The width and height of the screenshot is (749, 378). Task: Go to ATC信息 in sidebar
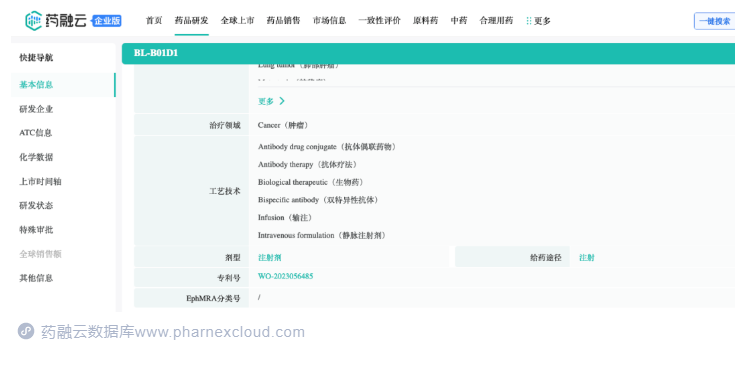[x=35, y=133]
